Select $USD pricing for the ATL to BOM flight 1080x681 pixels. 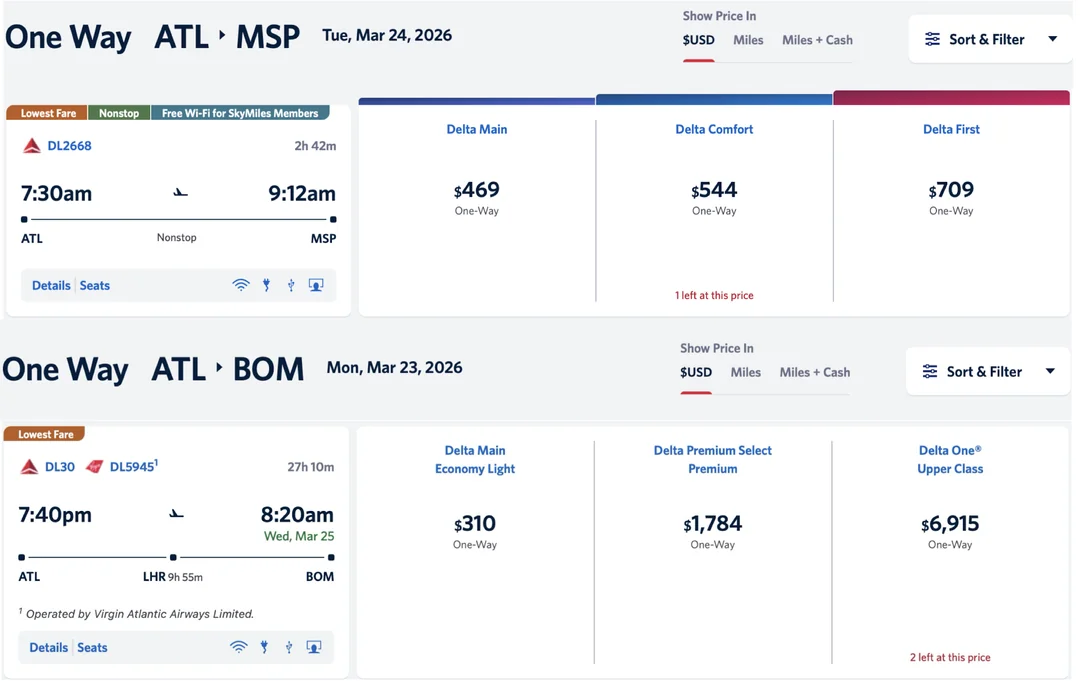[696, 372]
